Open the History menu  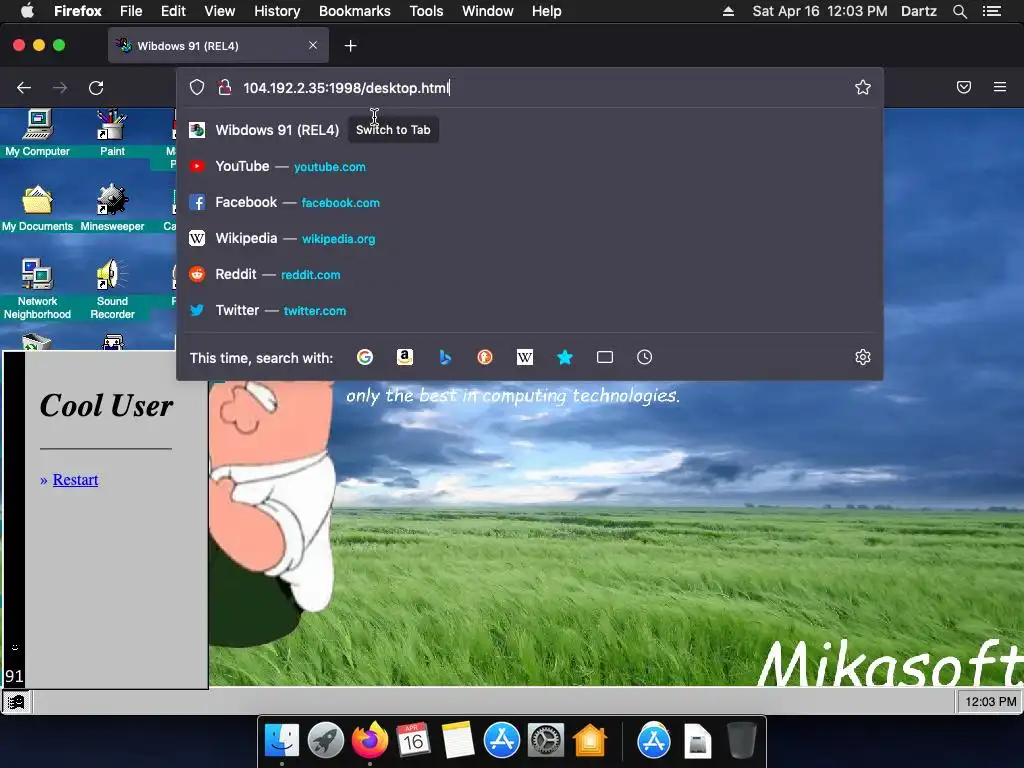[x=277, y=11]
